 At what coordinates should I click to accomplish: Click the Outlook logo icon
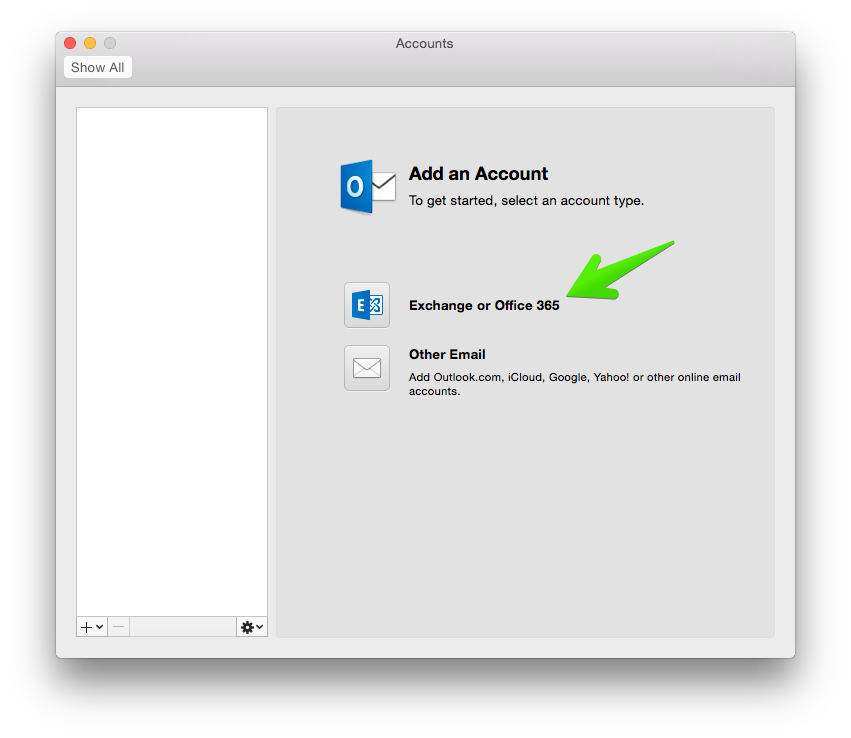pyautogui.click(x=368, y=187)
